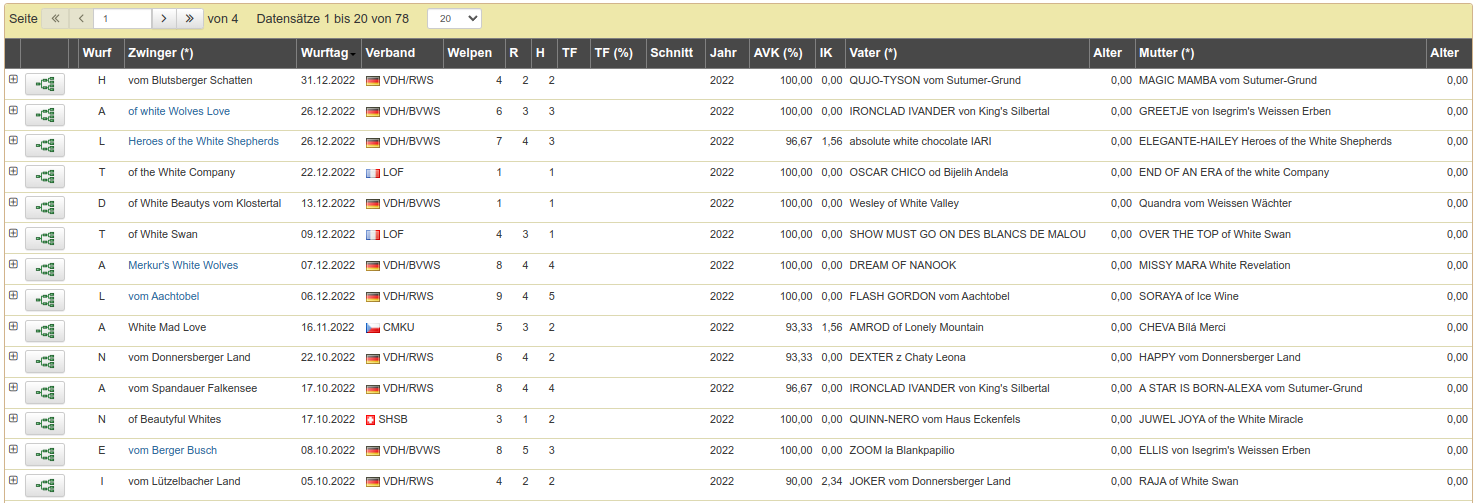Expand row details for of White Swan
This screenshot has height=503, width=1475.
pyautogui.click(x=13, y=234)
